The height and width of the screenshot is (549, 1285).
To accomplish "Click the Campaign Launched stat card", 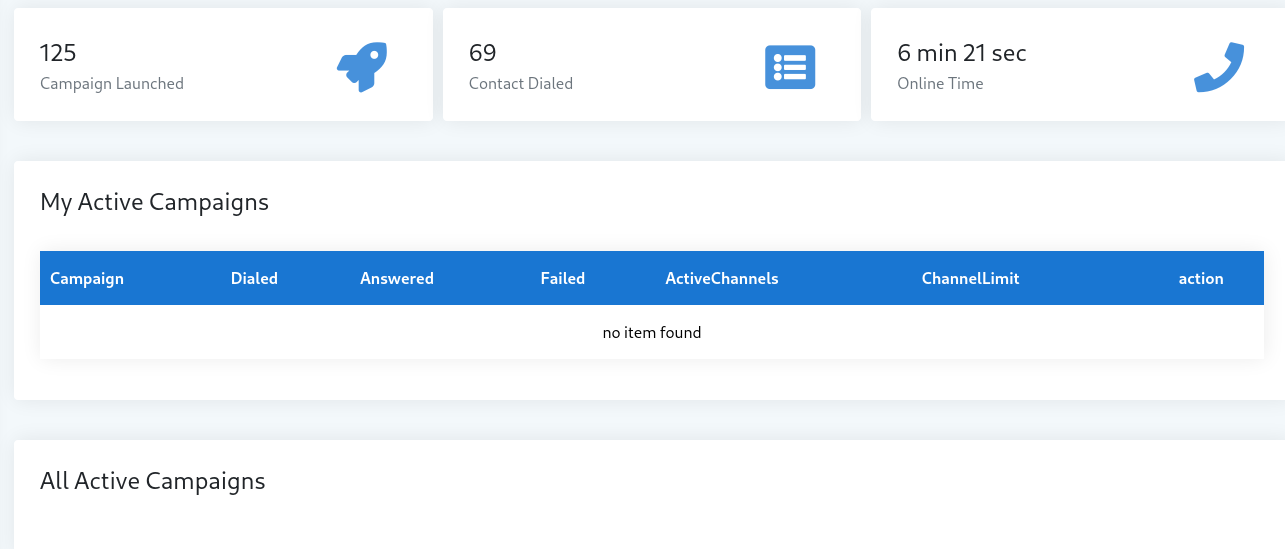I will coord(223,65).
